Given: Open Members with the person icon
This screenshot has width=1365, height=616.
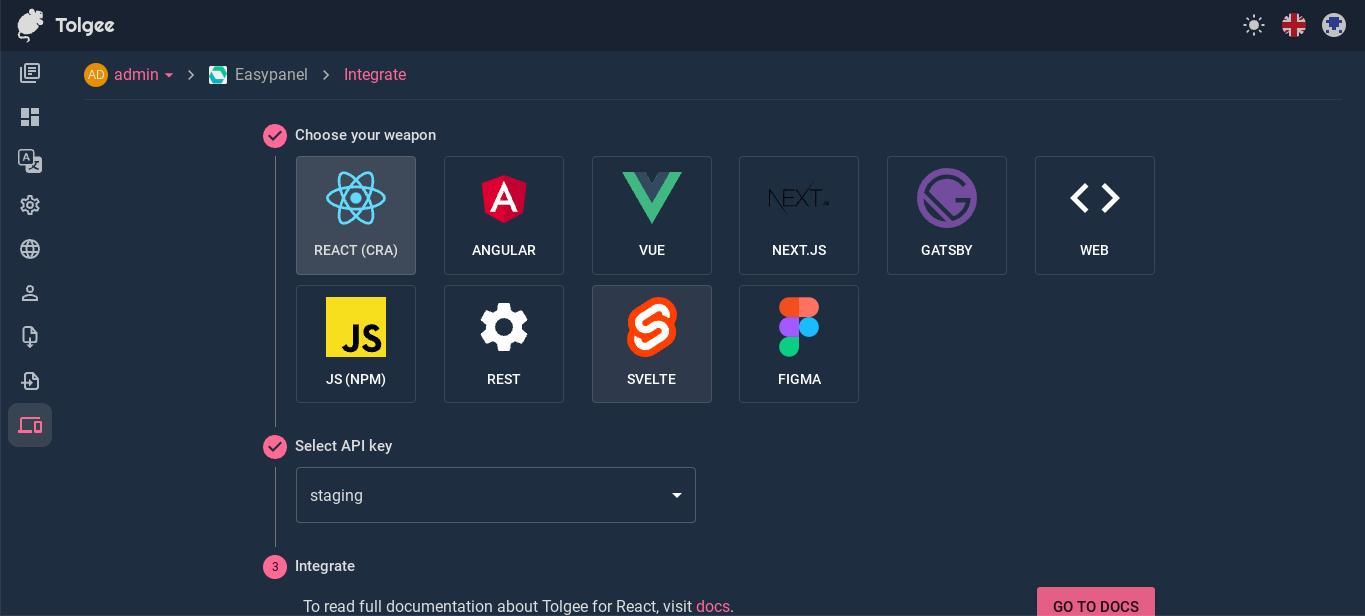Looking at the screenshot, I should coord(30,293).
